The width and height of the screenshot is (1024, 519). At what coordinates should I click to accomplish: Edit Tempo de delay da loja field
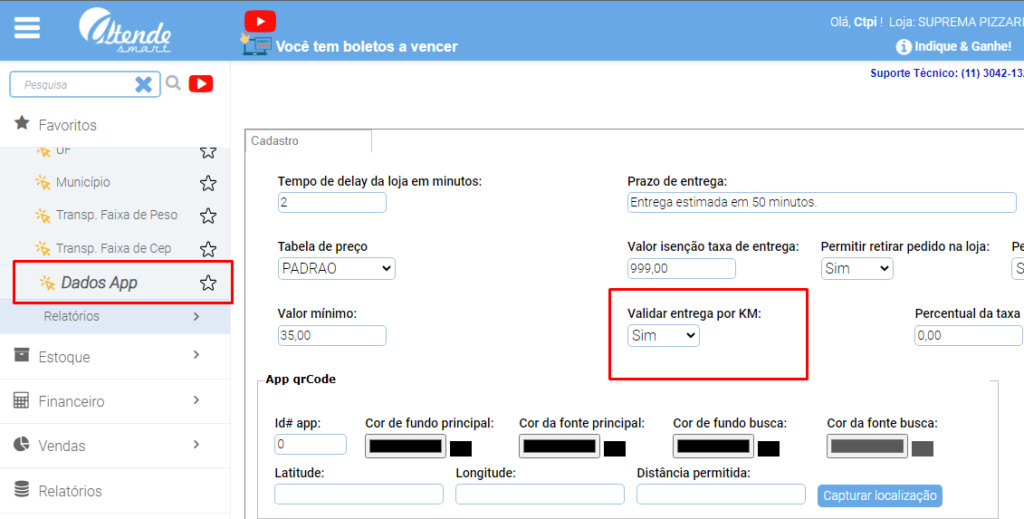[332, 202]
